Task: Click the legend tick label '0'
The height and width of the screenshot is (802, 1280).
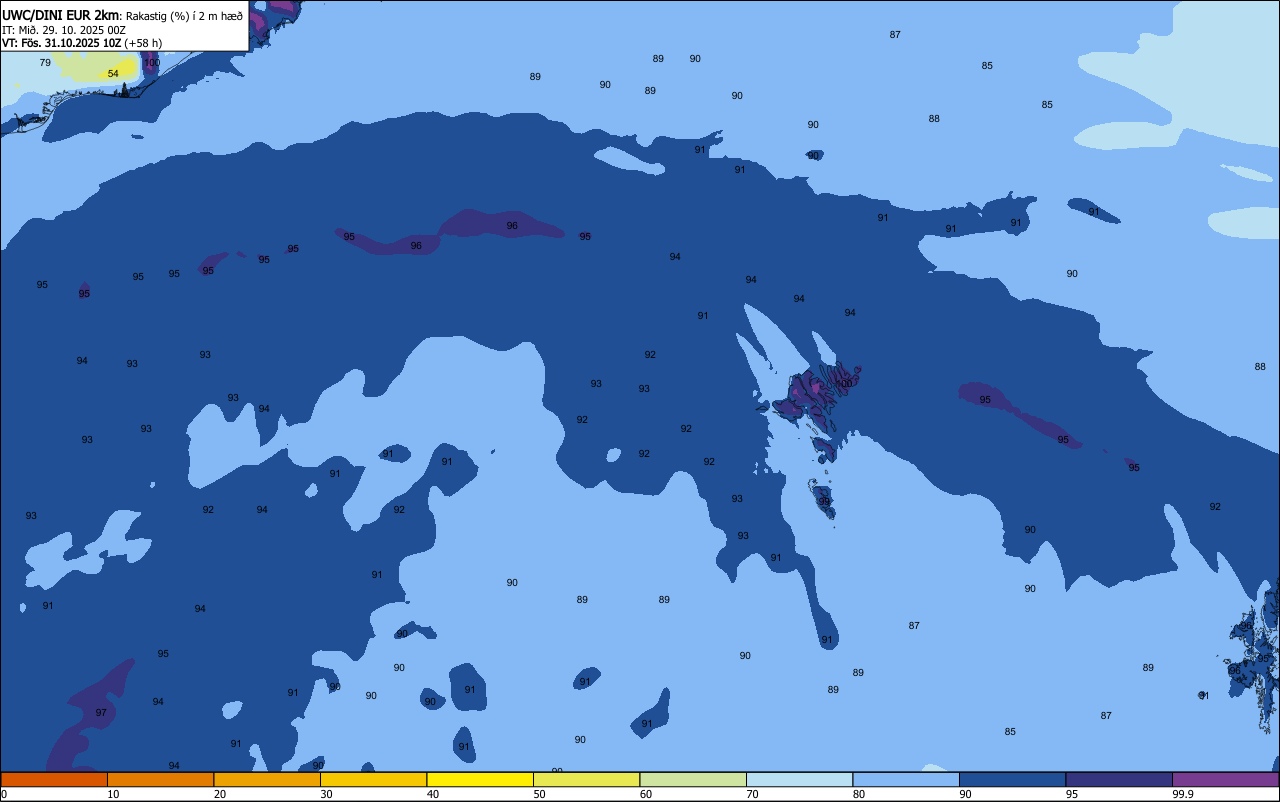Action: [4, 794]
